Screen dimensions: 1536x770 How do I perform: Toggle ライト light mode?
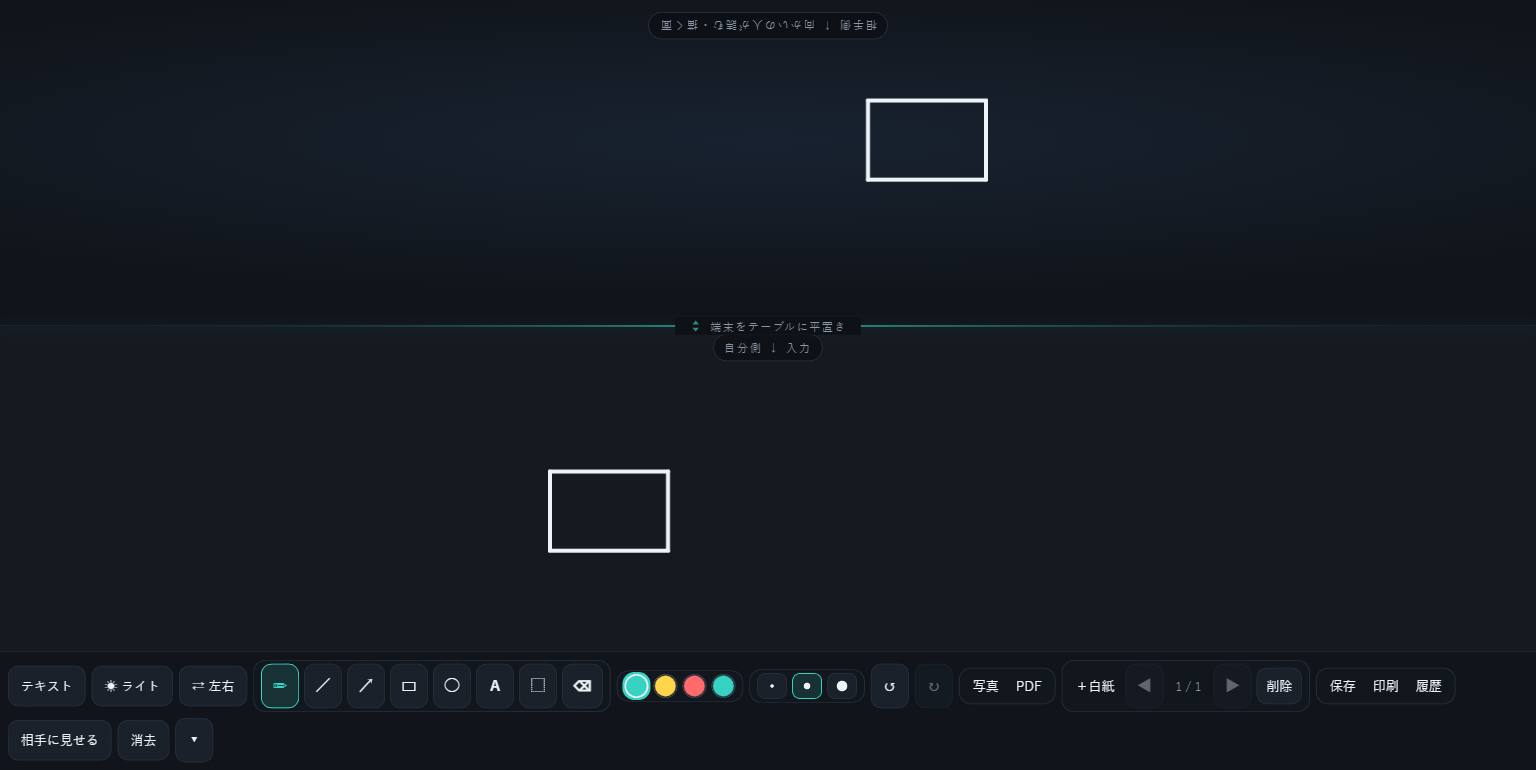tap(132, 686)
